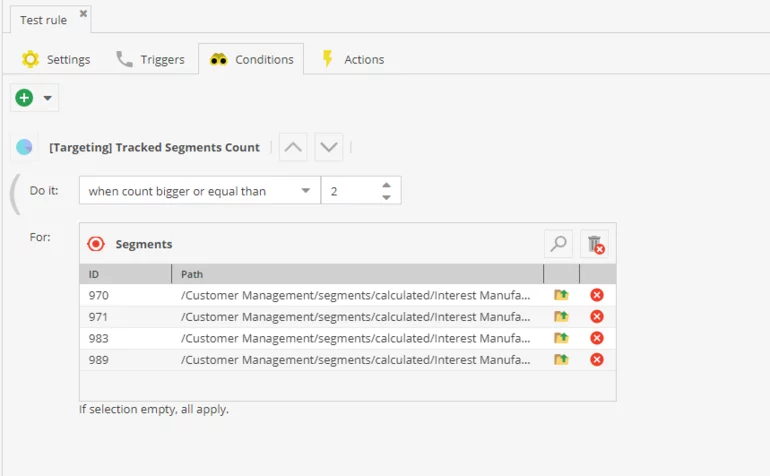Decrease the count with the down stepper
770x476 pixels.
[x=386, y=197]
